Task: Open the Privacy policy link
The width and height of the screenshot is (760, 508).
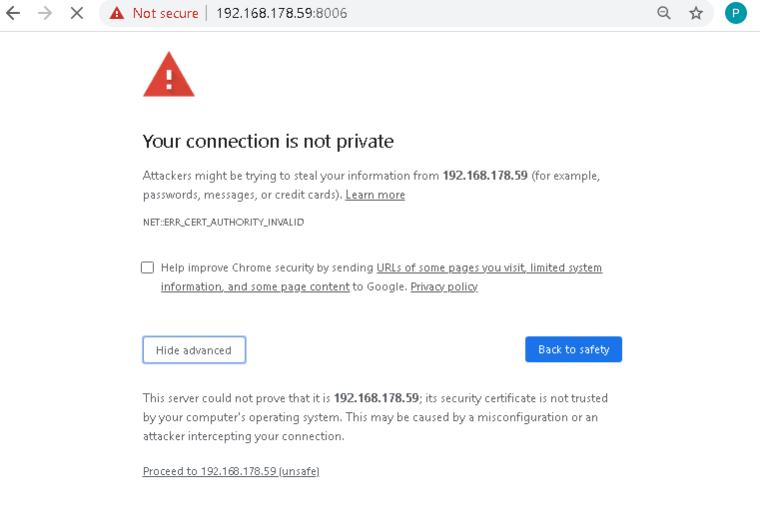Action: tap(444, 287)
